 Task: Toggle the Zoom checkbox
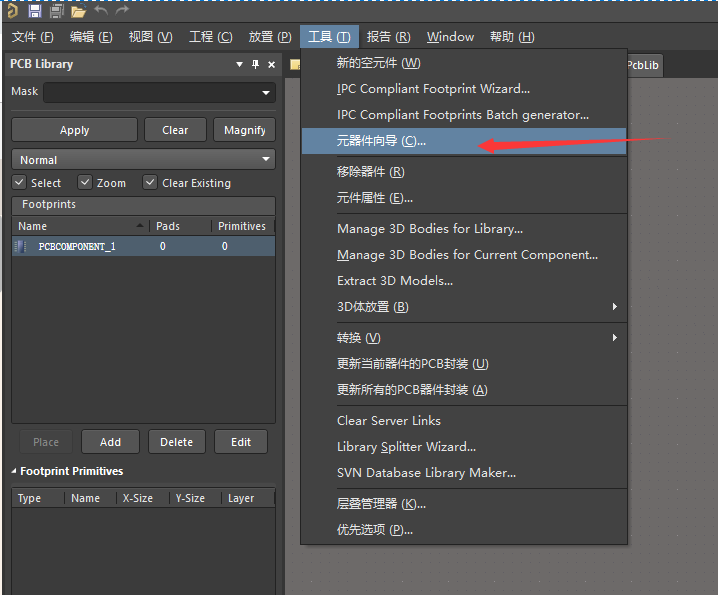click(85, 182)
